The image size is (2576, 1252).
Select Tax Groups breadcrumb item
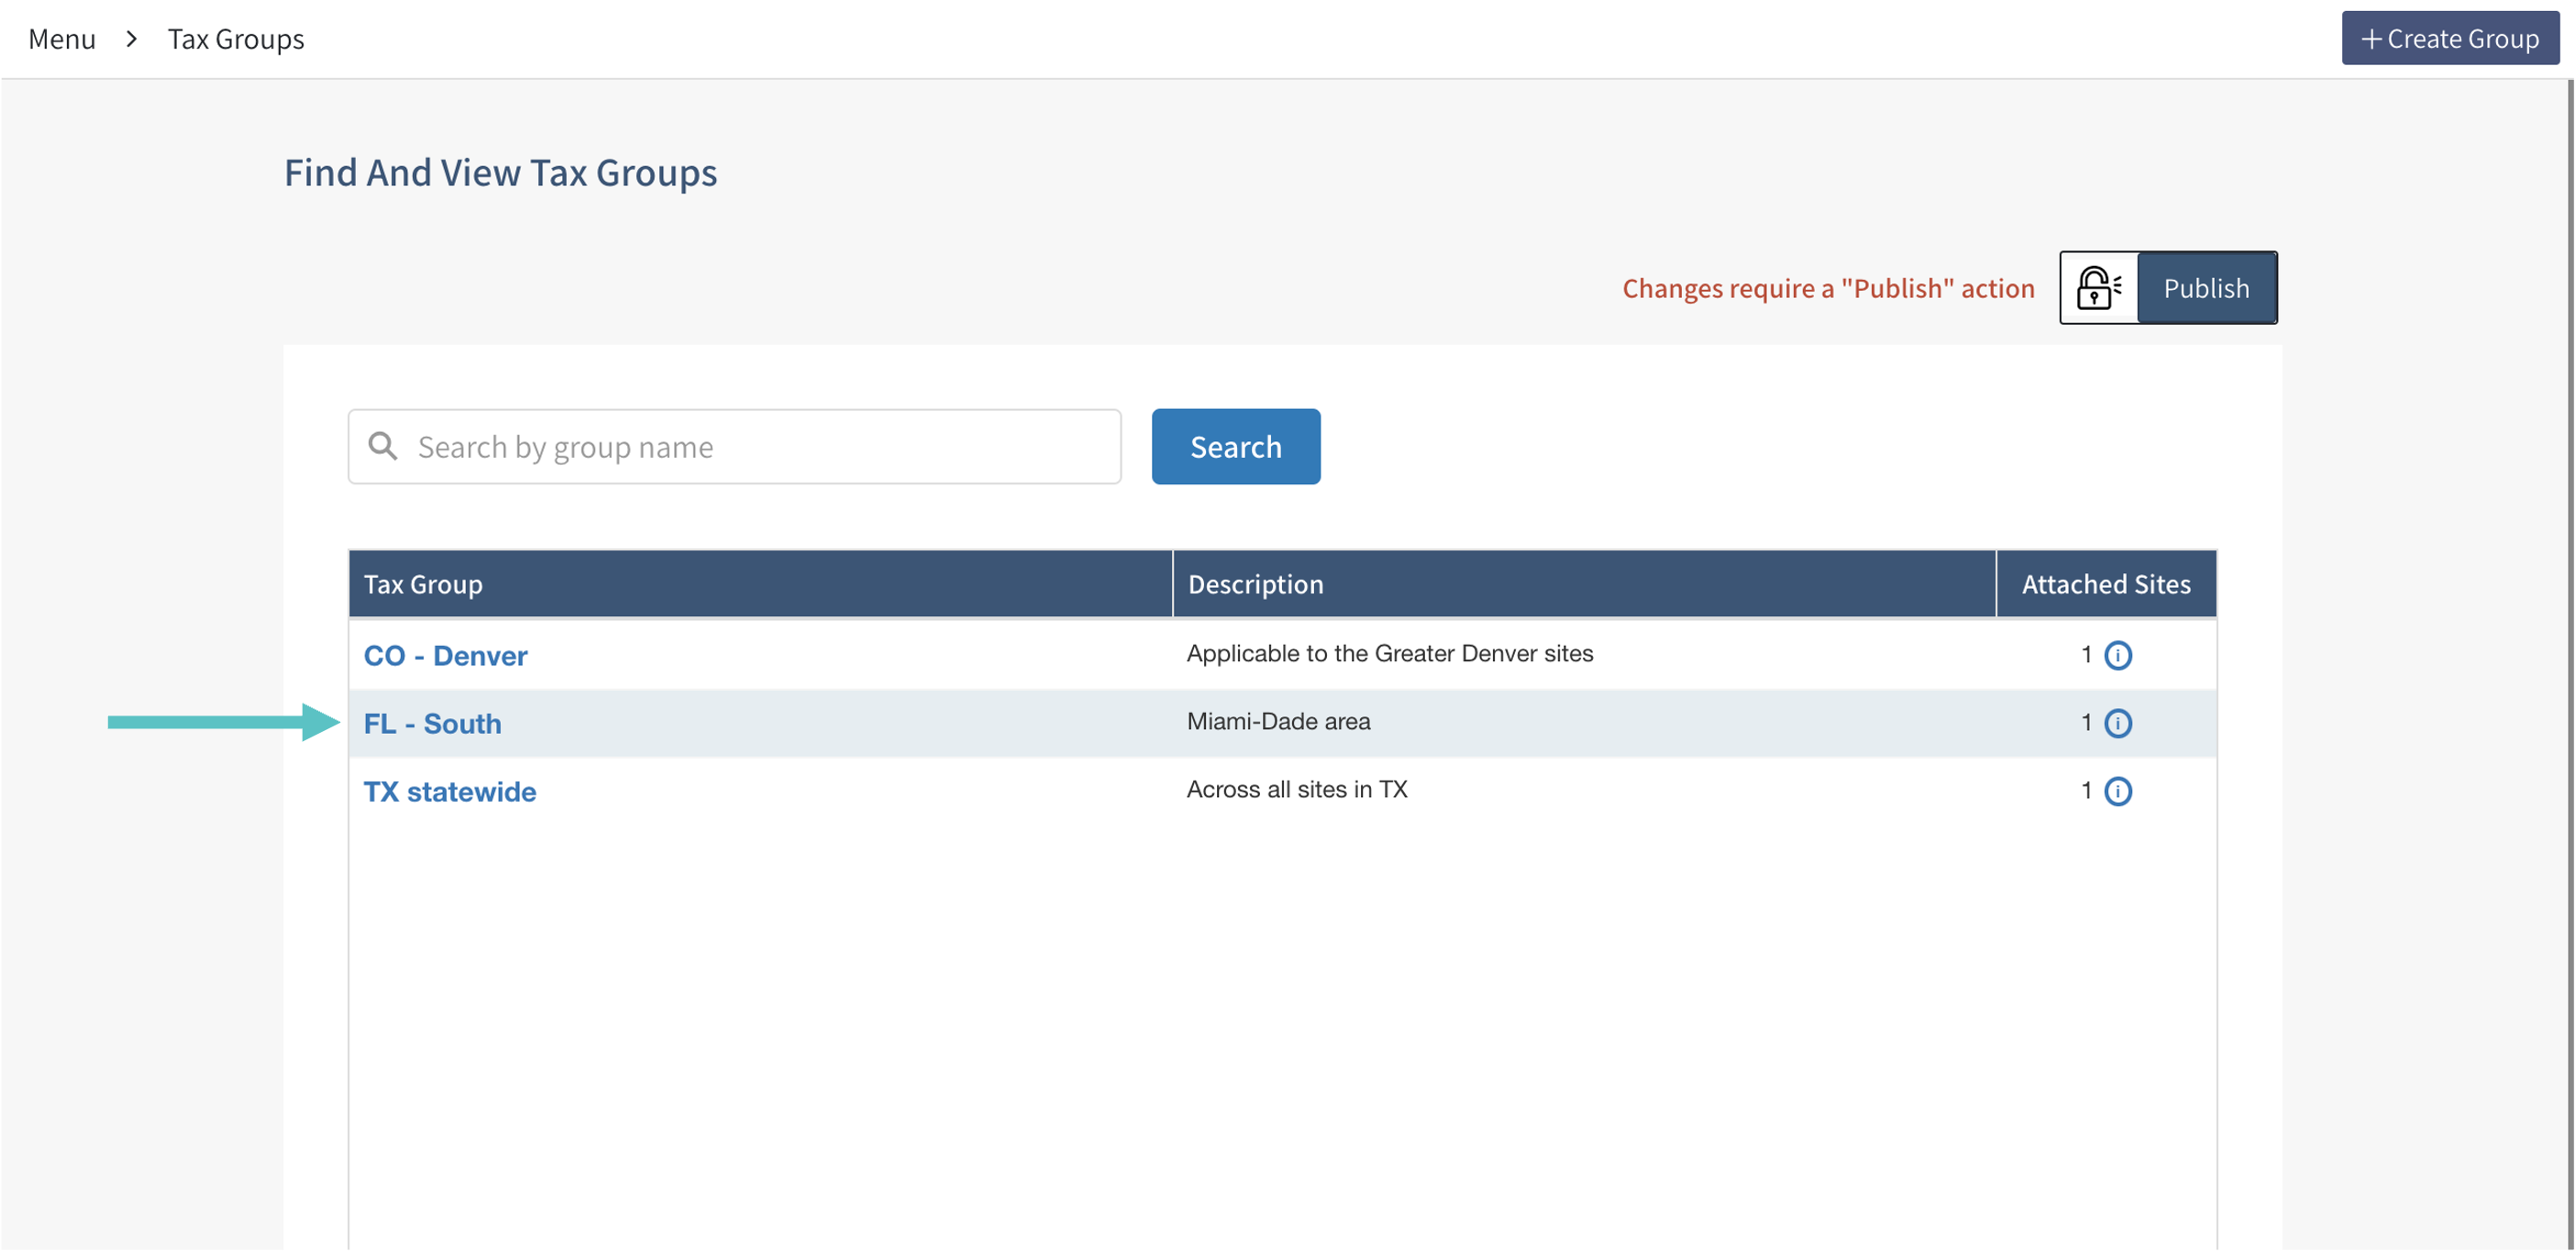(x=235, y=39)
